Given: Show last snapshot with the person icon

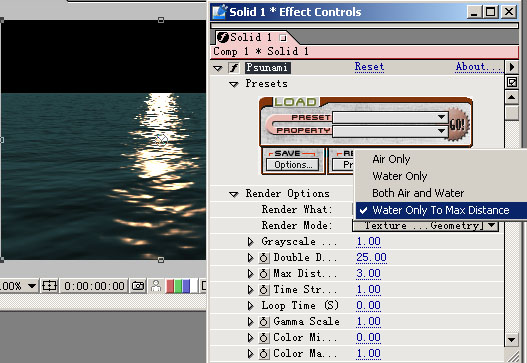Looking at the screenshot, I should (156, 286).
